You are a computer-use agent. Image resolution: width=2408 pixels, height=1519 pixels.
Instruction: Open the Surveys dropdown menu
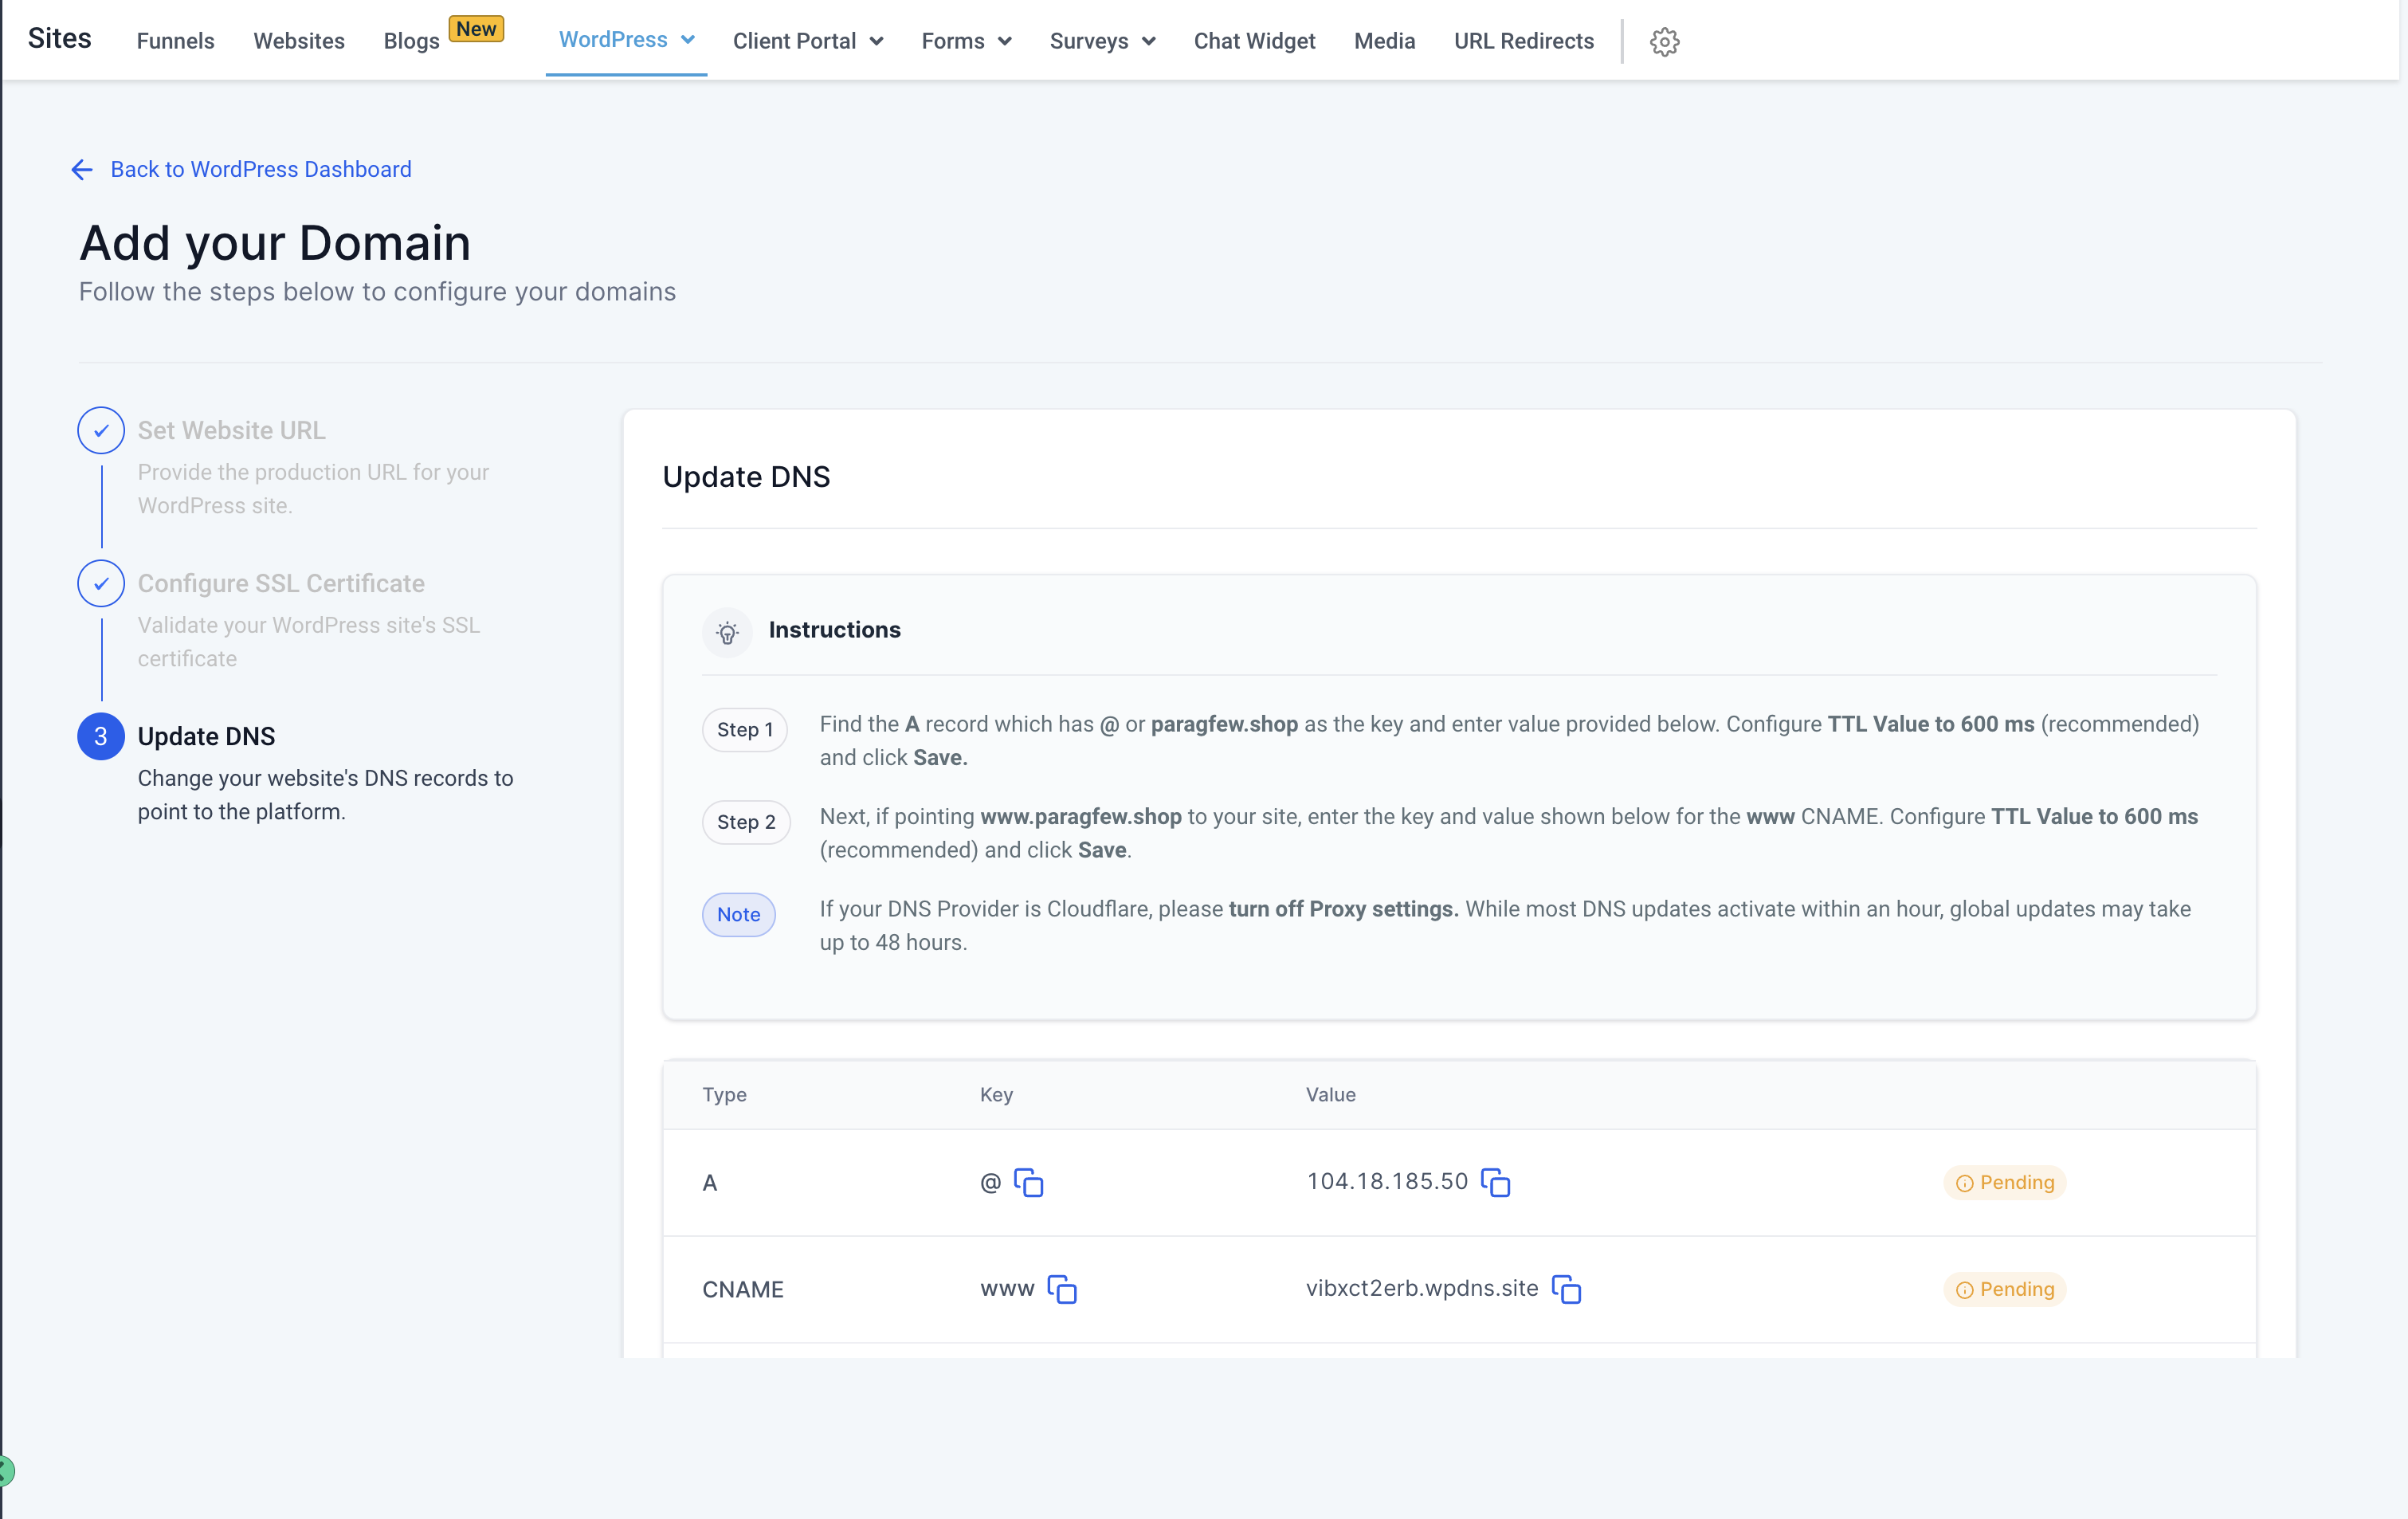(1102, 41)
